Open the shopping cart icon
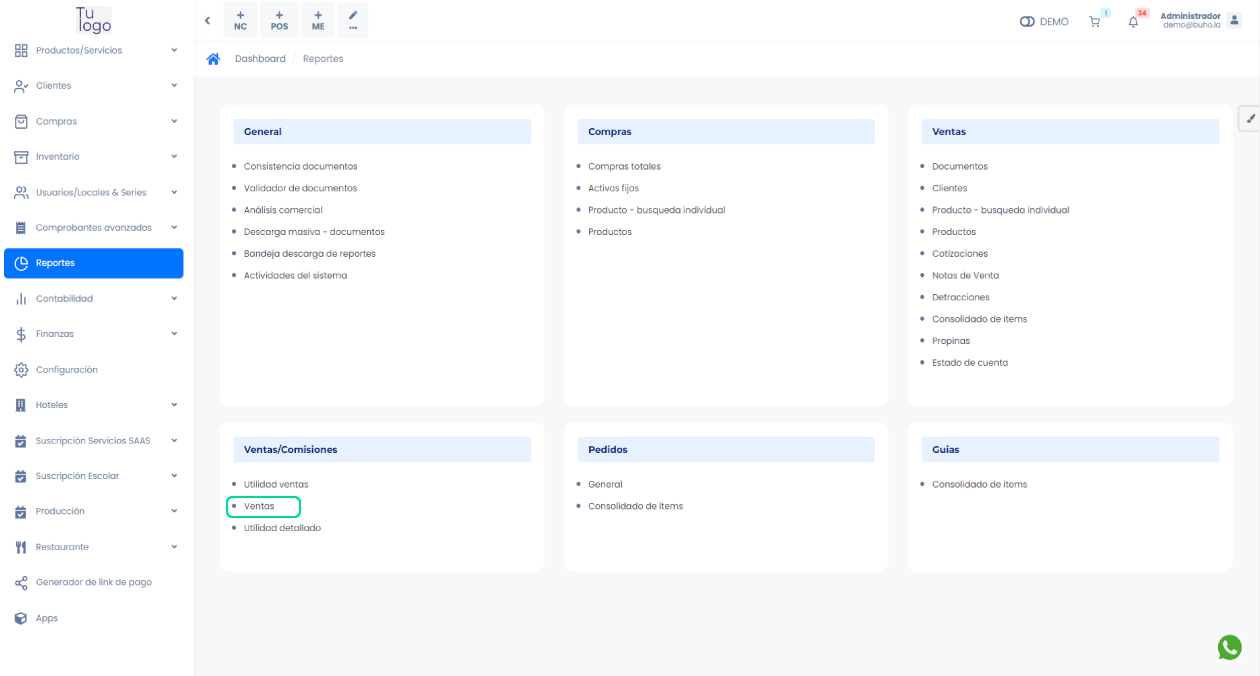 1095,21
